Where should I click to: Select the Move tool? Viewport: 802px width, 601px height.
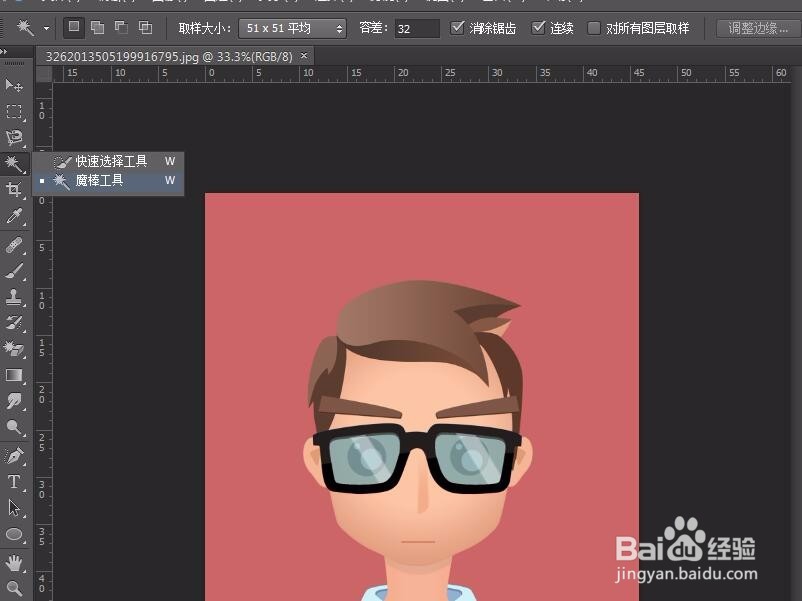(x=14, y=85)
